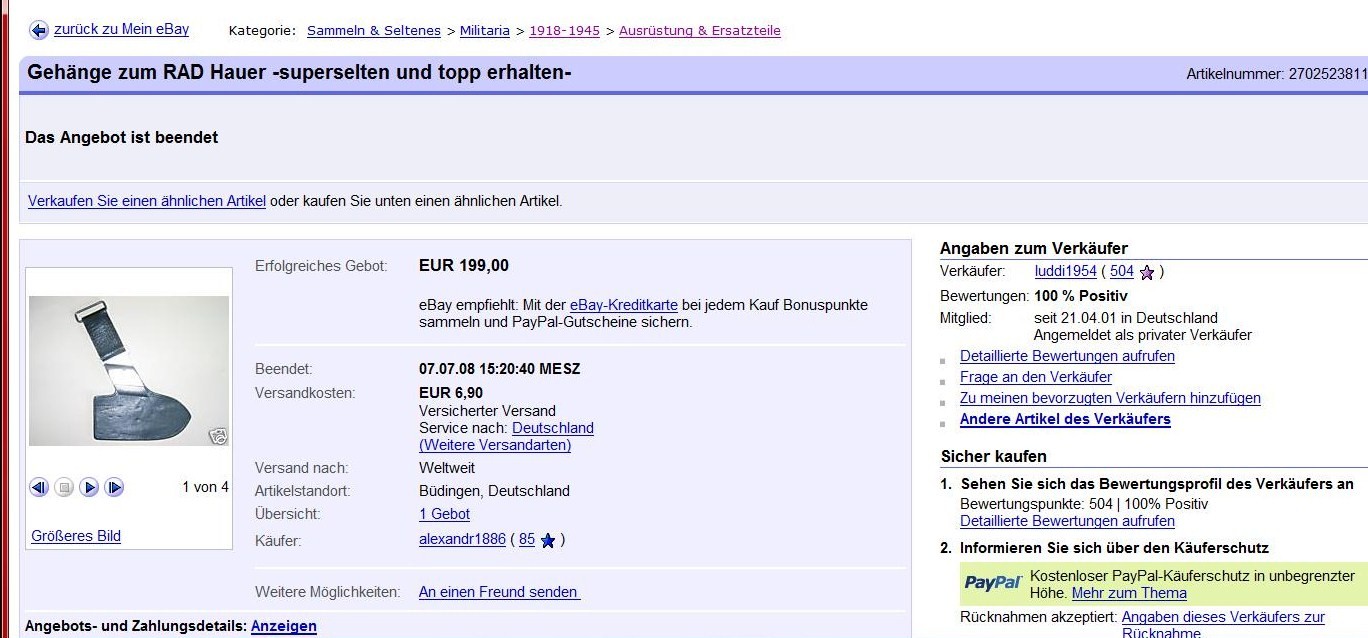This screenshot has width=1368, height=638.
Task: Click seller's purple feedback star icon
Action: tap(1147, 272)
